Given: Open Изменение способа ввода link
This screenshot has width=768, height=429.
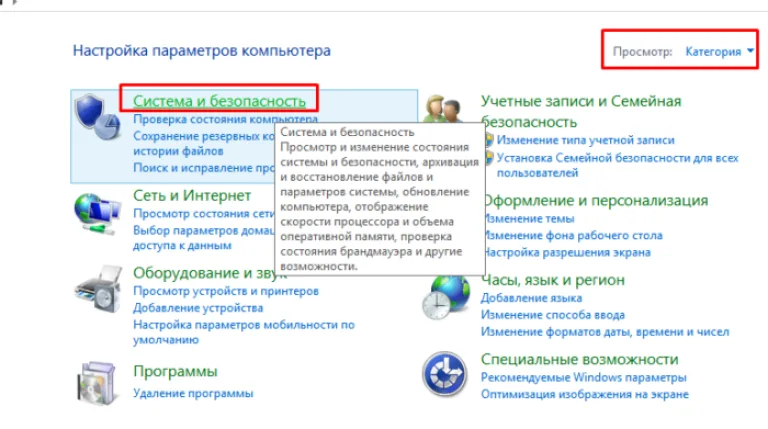Looking at the screenshot, I should [x=553, y=315].
